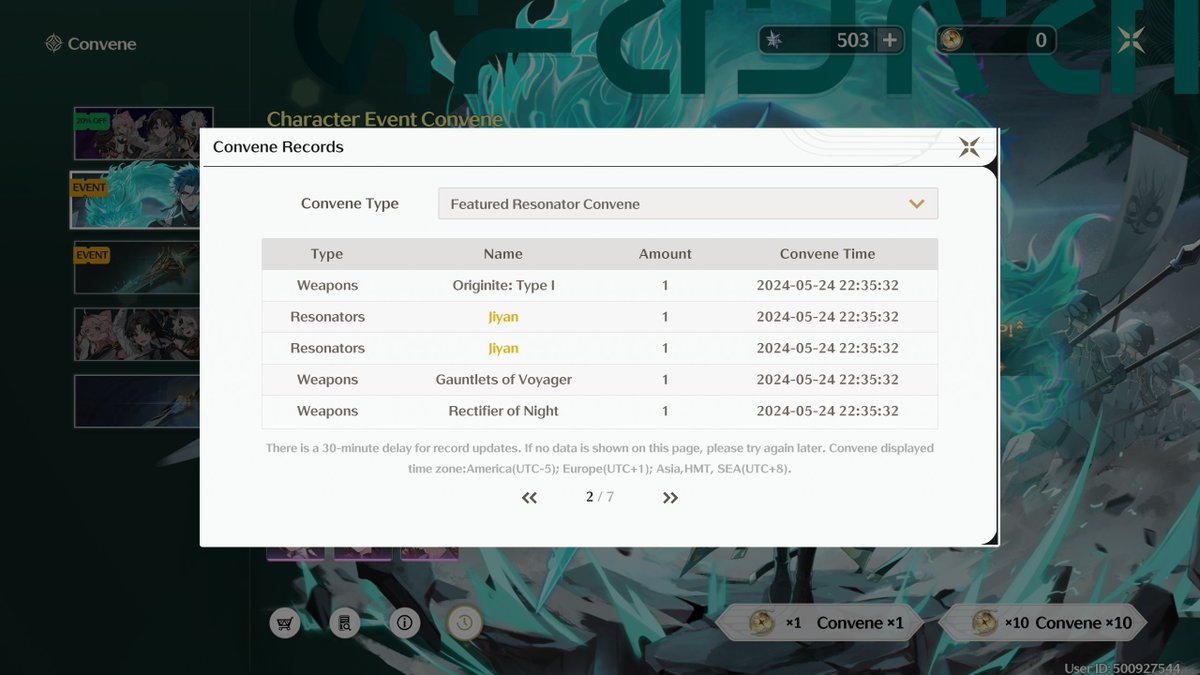Click the 30-minute delay notice text
The height and width of the screenshot is (675, 1200).
(600, 458)
